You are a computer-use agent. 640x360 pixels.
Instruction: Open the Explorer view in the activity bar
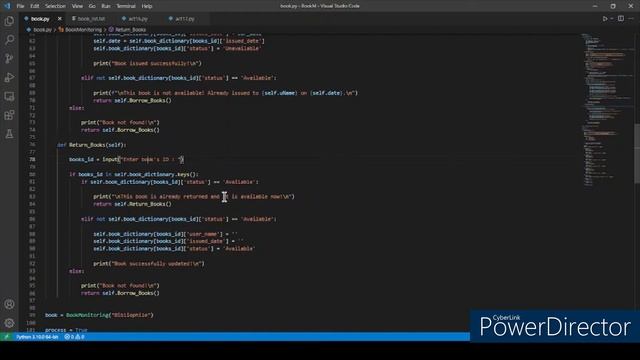[x=9, y=21]
